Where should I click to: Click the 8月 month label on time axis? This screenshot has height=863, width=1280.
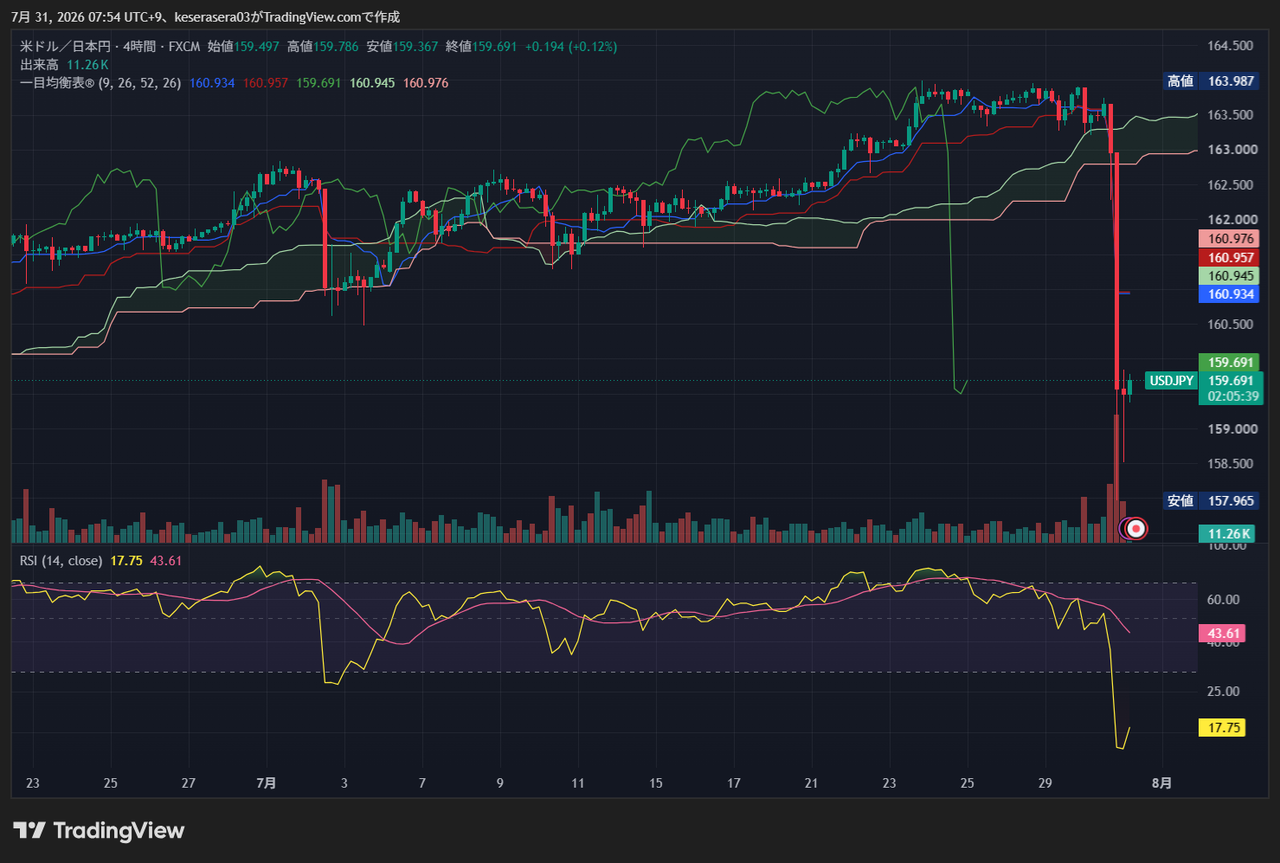pyautogui.click(x=1160, y=783)
